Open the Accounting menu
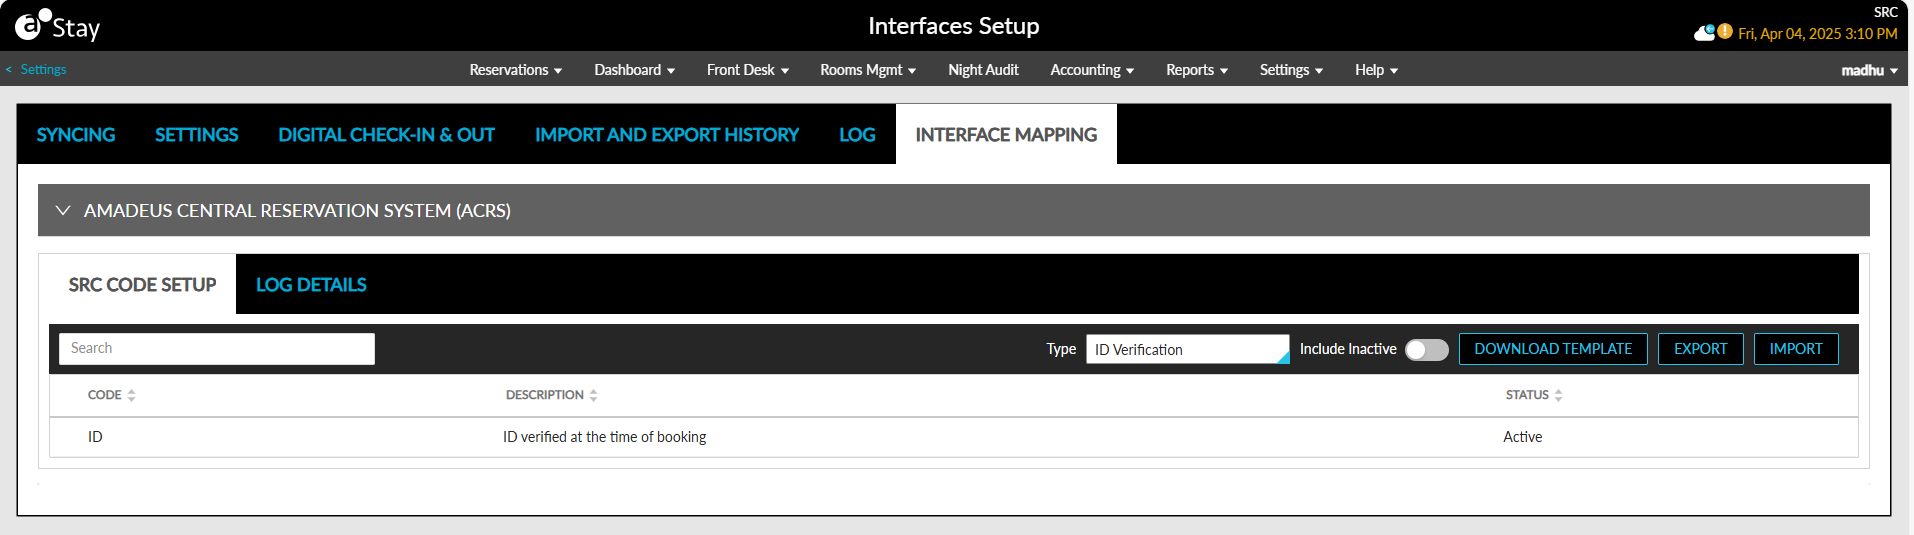Image resolution: width=1914 pixels, height=535 pixels. [x=1091, y=70]
